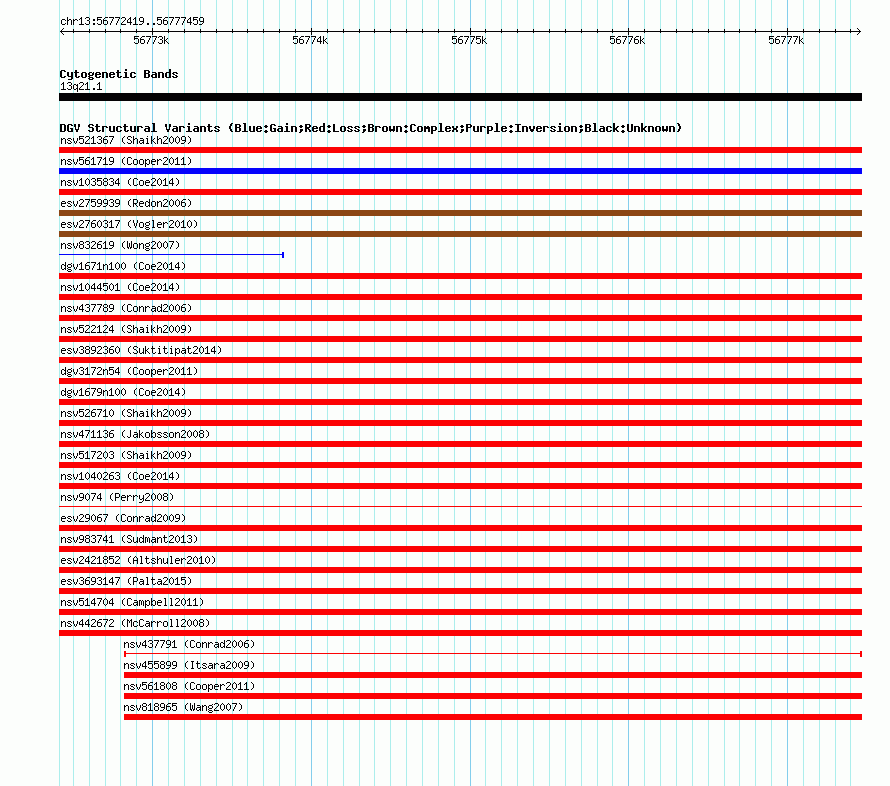Open the nsv561719 (Cooper2011) label
The height and width of the screenshot is (786, 890).
[x=126, y=161]
